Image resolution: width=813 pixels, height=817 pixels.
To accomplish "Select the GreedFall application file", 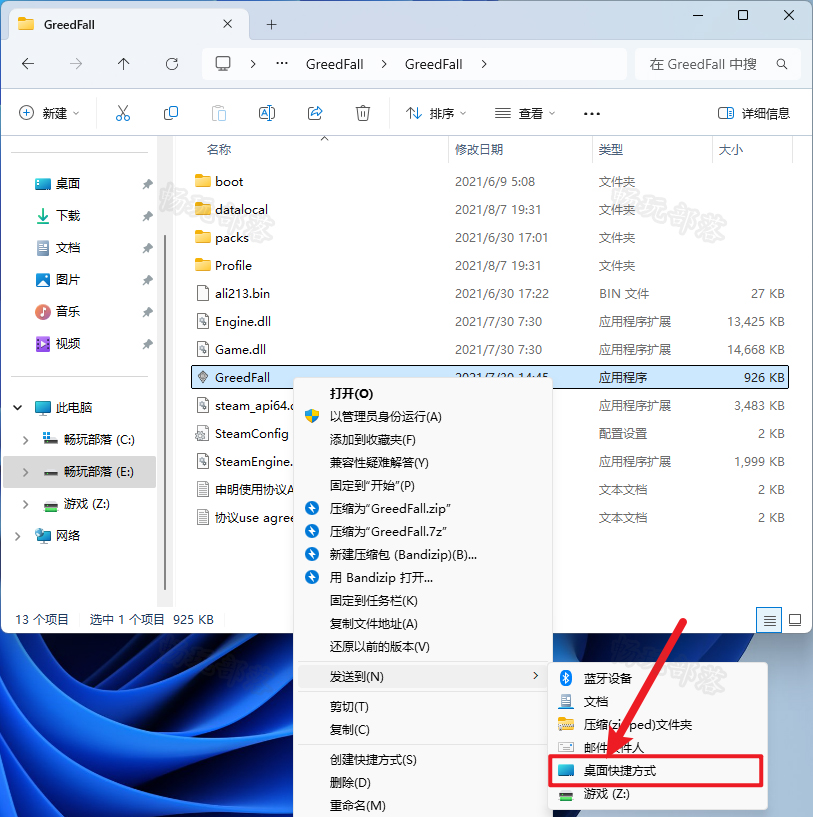I will 490,377.
